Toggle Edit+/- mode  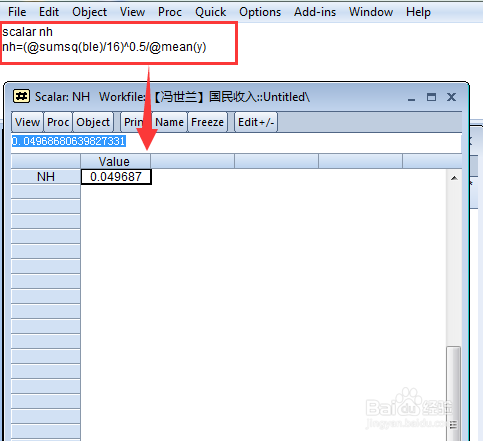[x=256, y=122]
